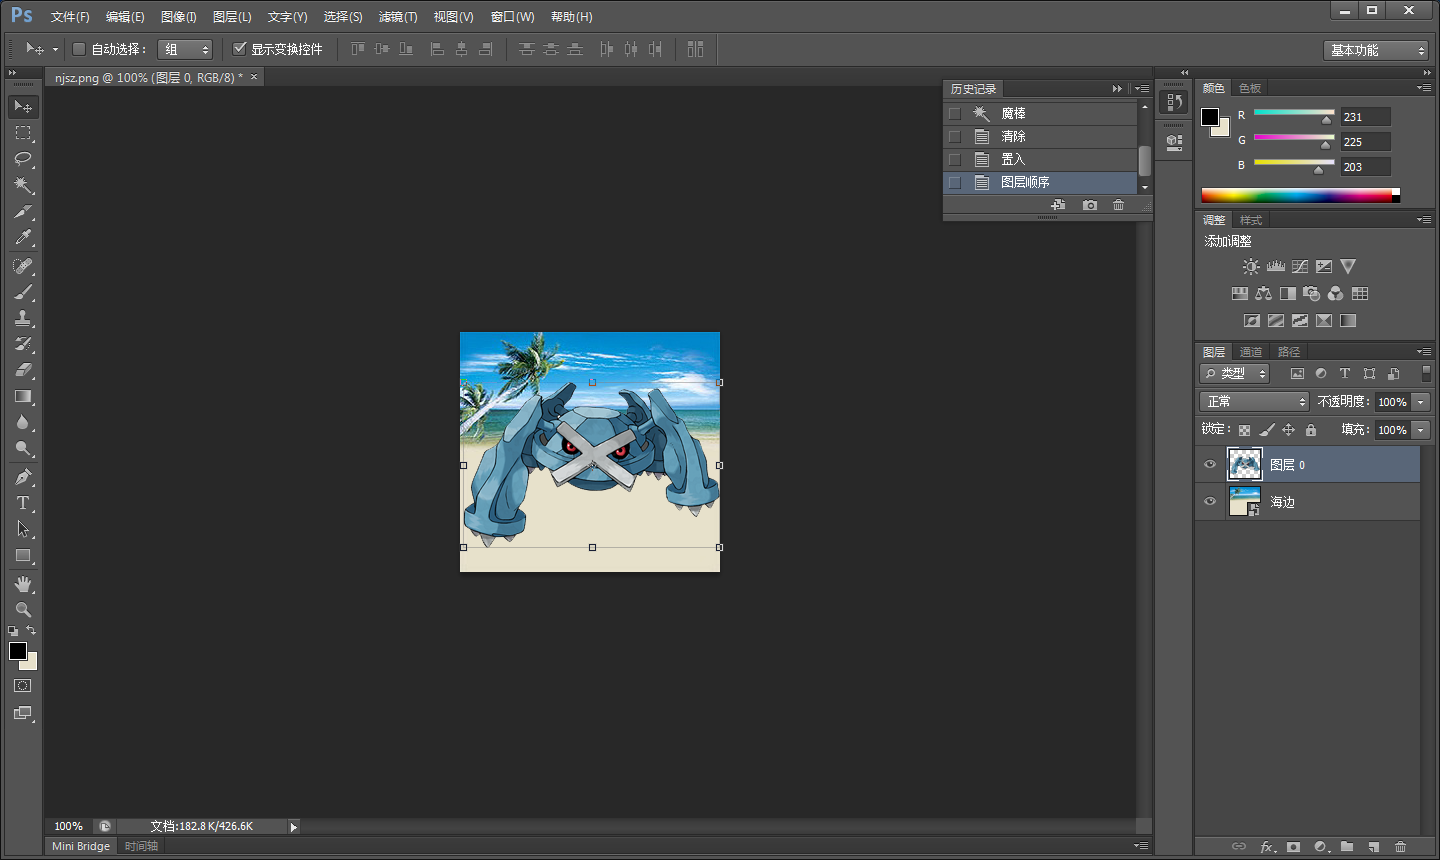The width and height of the screenshot is (1440, 860).
Task: Delete the selected layer
Action: point(1400,847)
